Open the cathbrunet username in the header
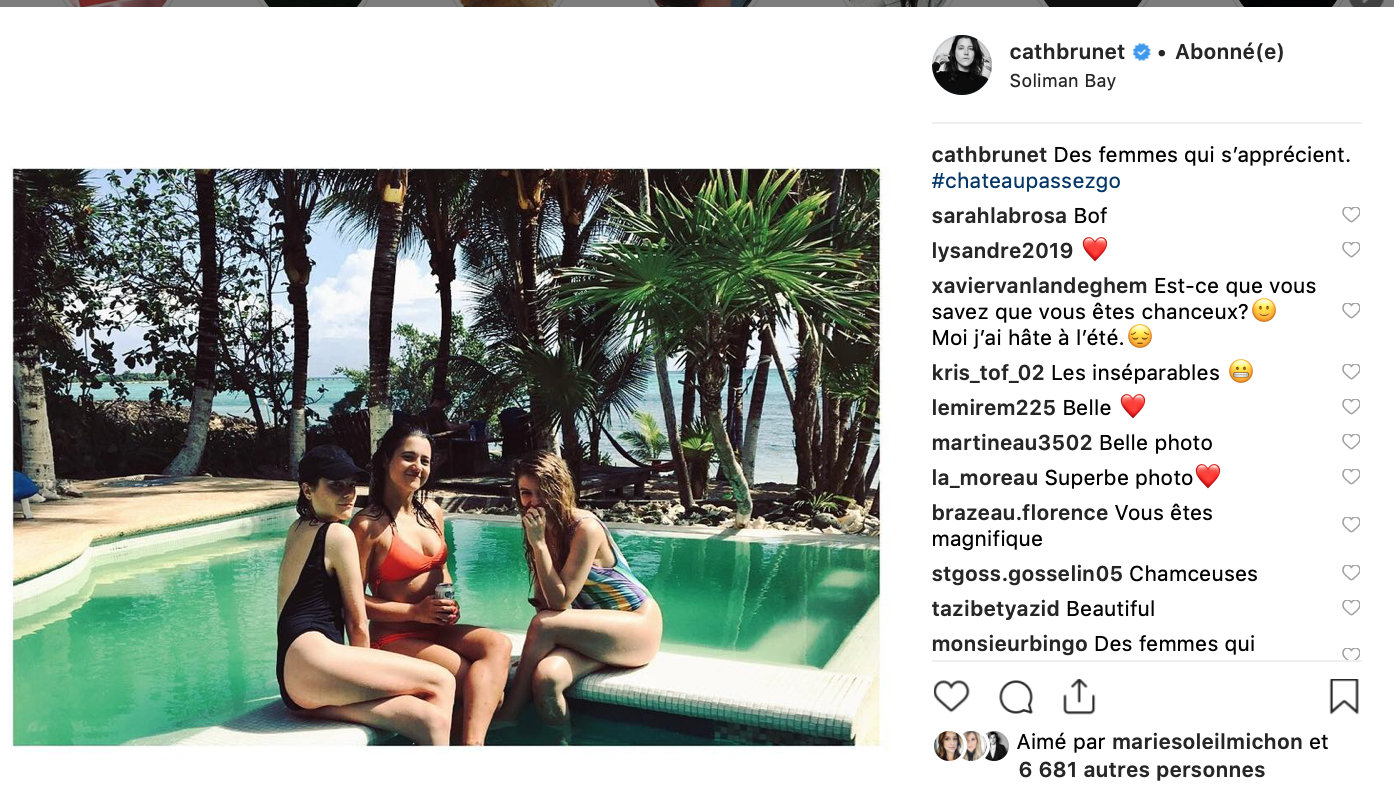This screenshot has width=1394, height=788. 1067,52
